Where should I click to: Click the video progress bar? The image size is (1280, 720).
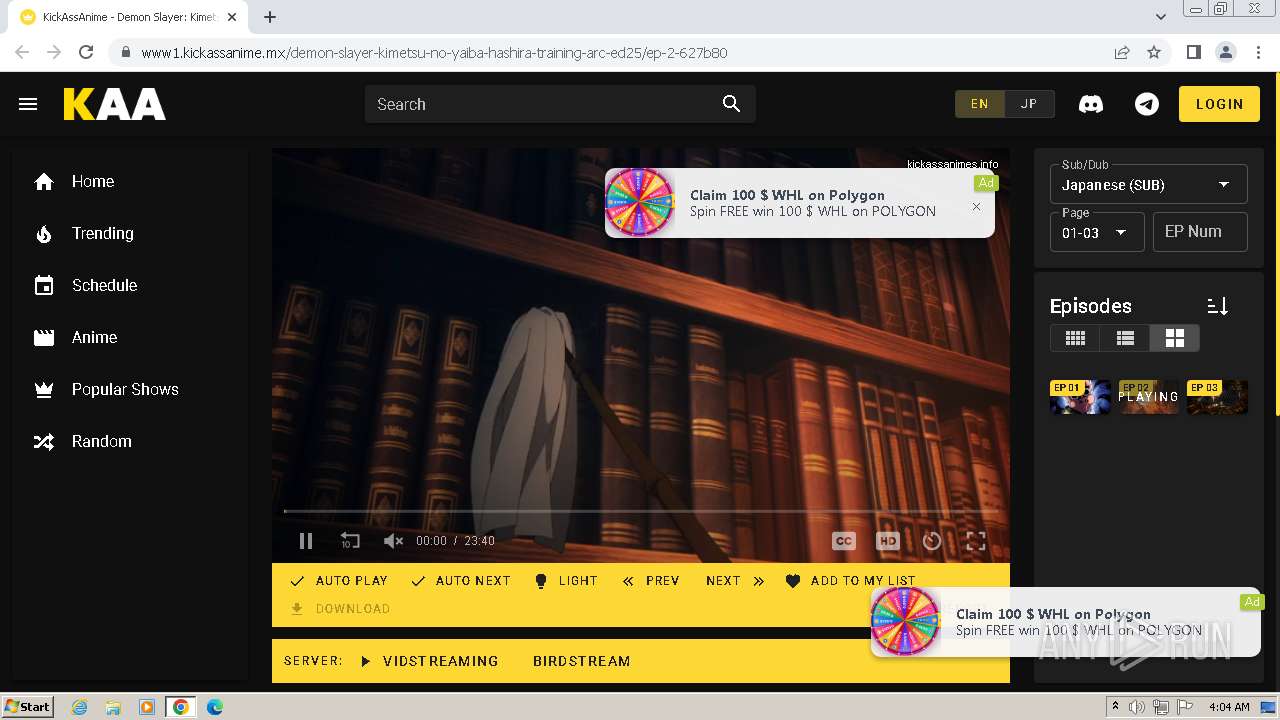pos(641,511)
